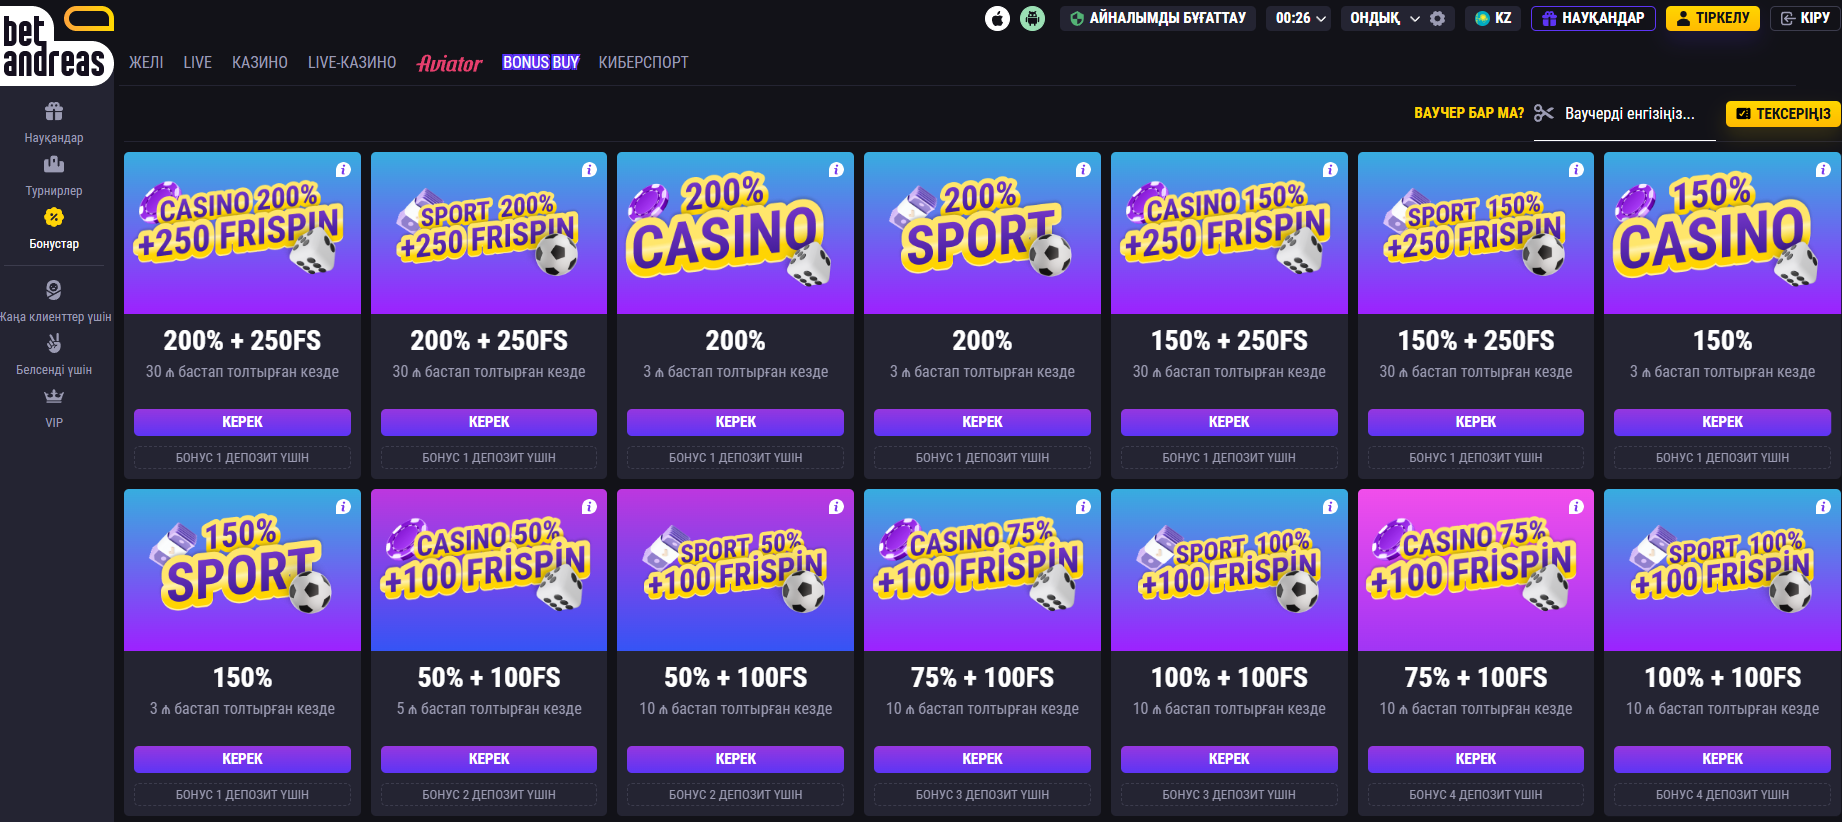
Task: Open the KZ language selector
Action: (1493, 18)
